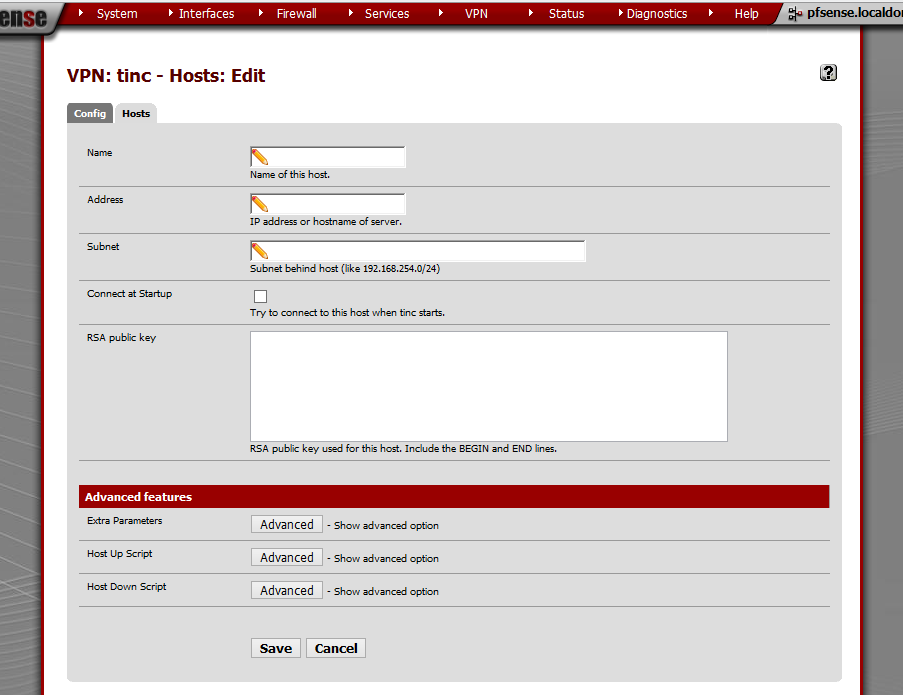Click the 'RSA public key' field label
Image resolution: width=903 pixels, height=695 pixels.
click(x=122, y=337)
